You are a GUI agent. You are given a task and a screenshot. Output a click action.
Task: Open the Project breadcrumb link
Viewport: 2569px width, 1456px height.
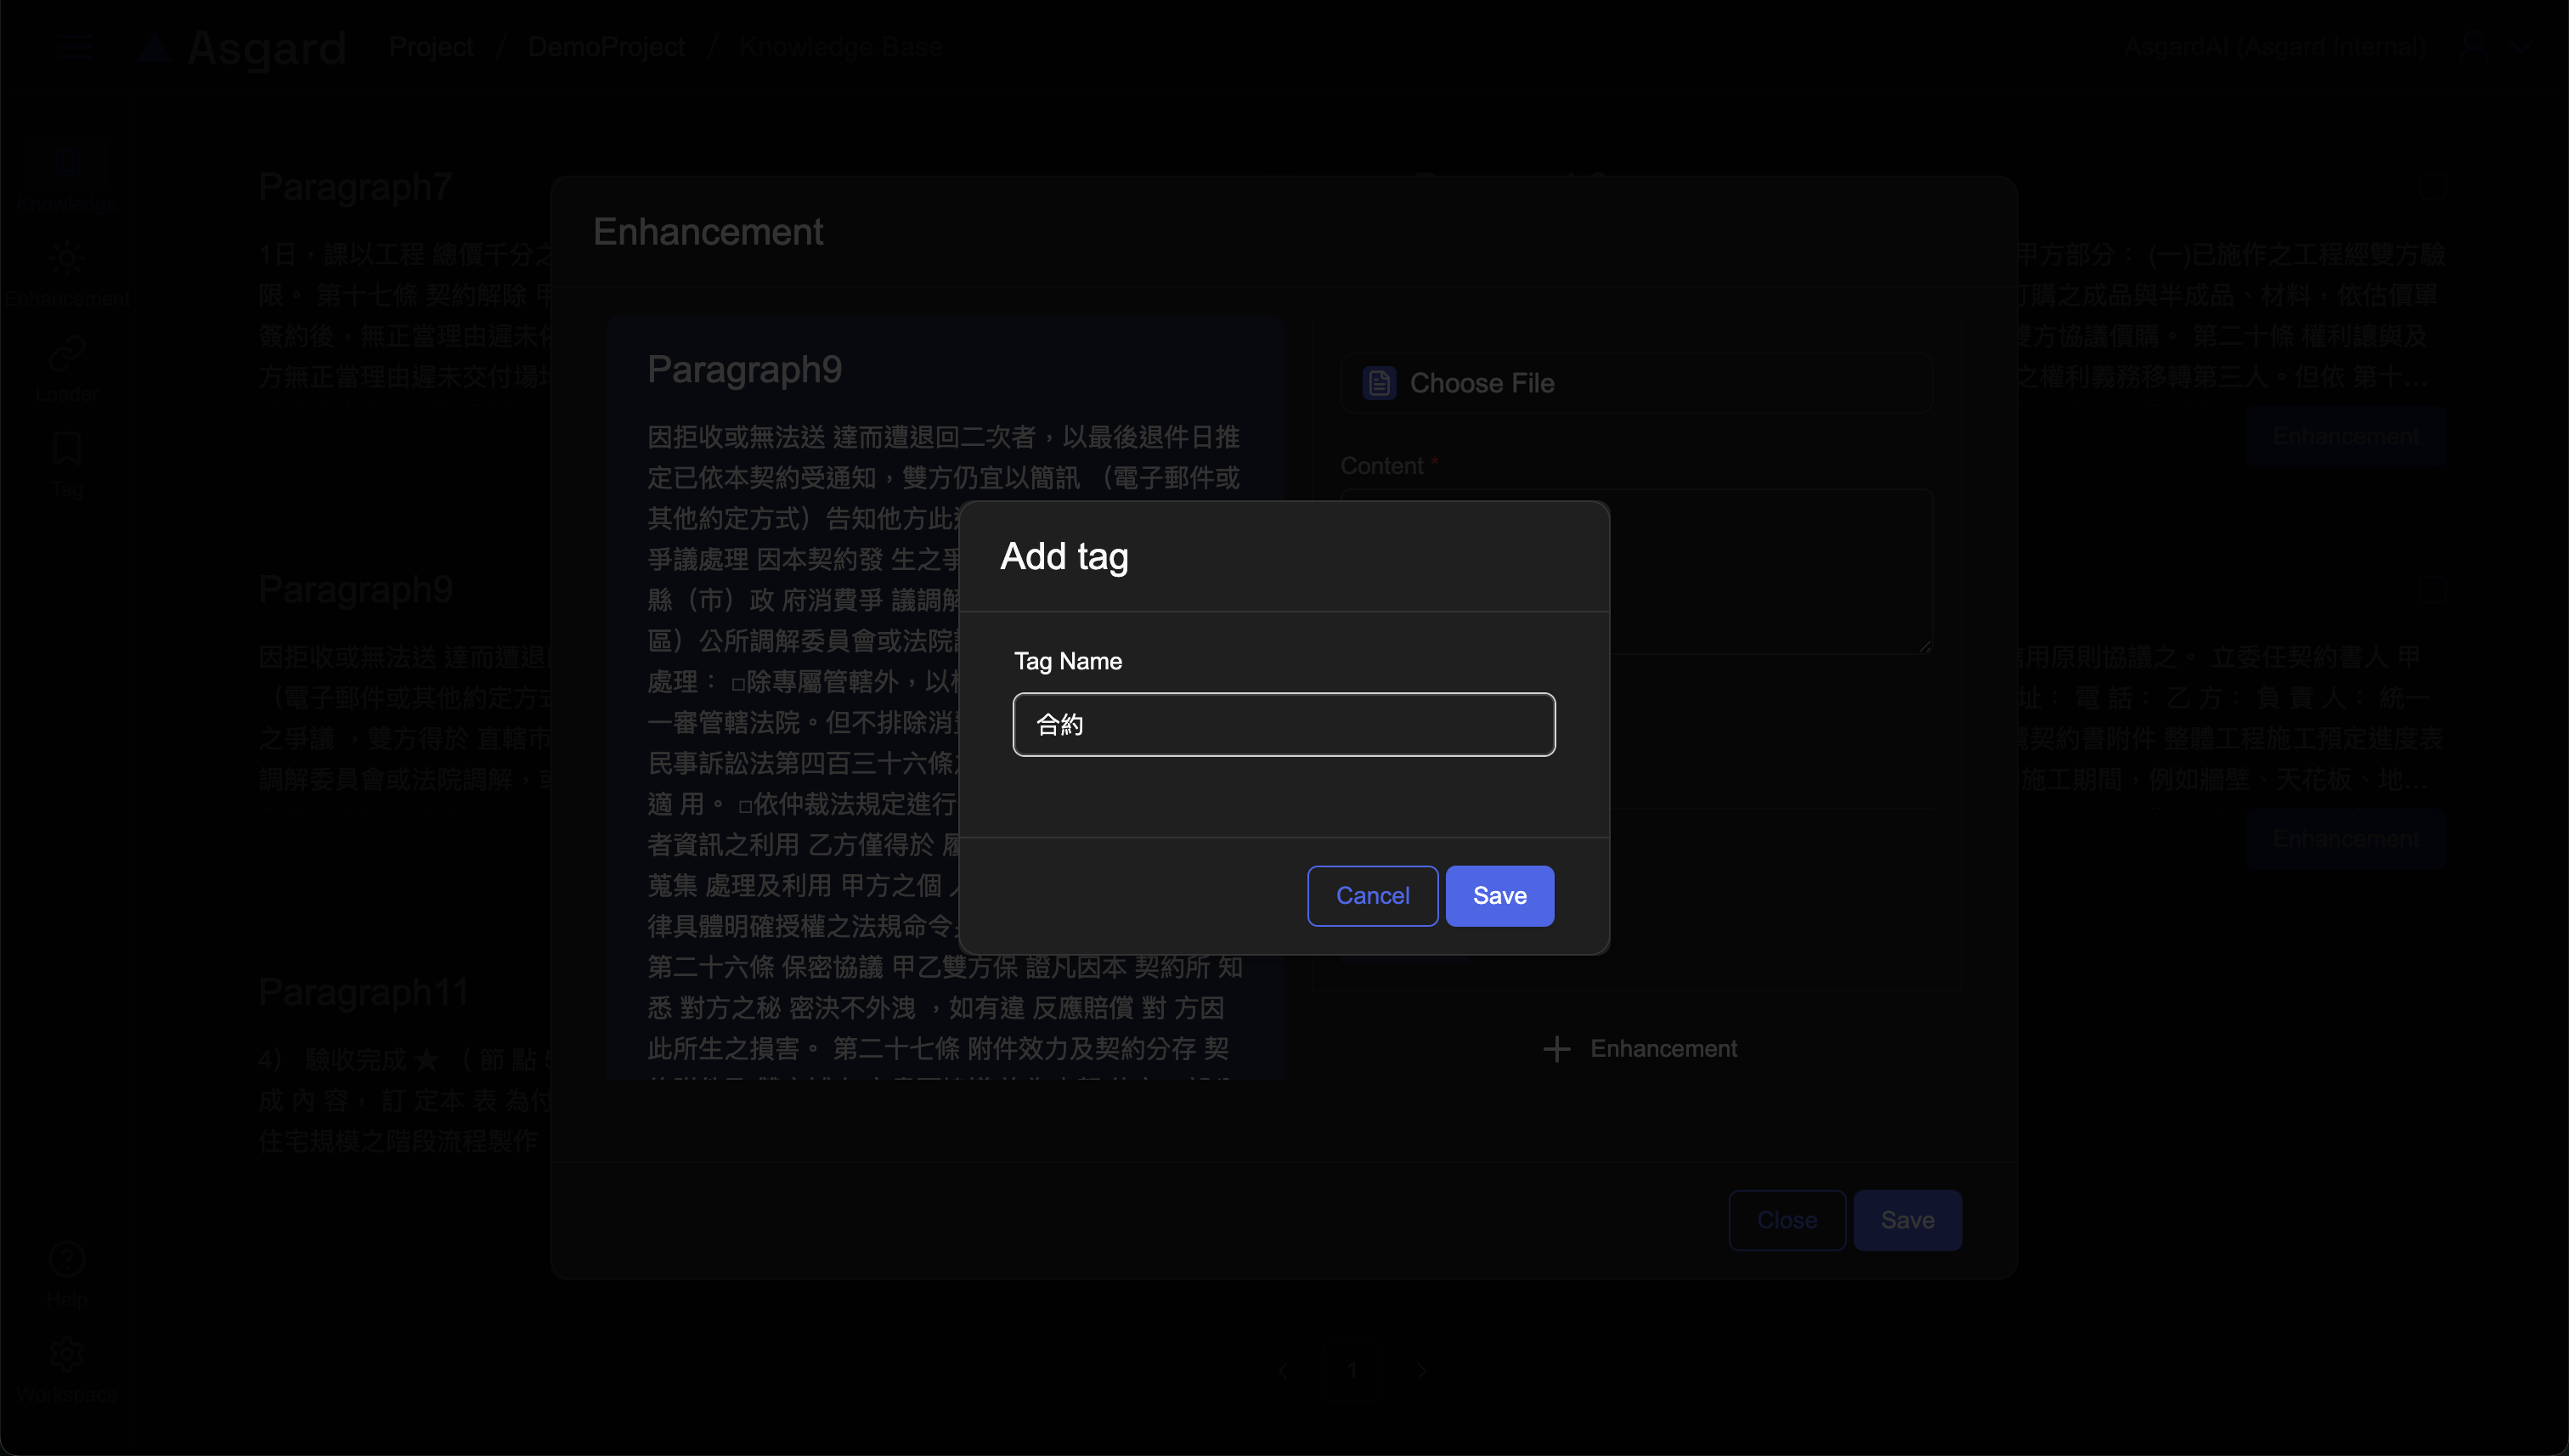431,46
